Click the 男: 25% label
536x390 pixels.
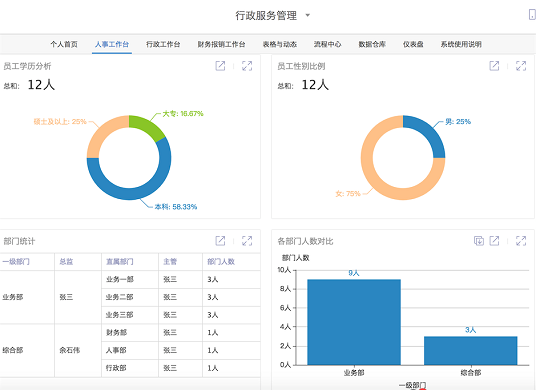(x=458, y=122)
